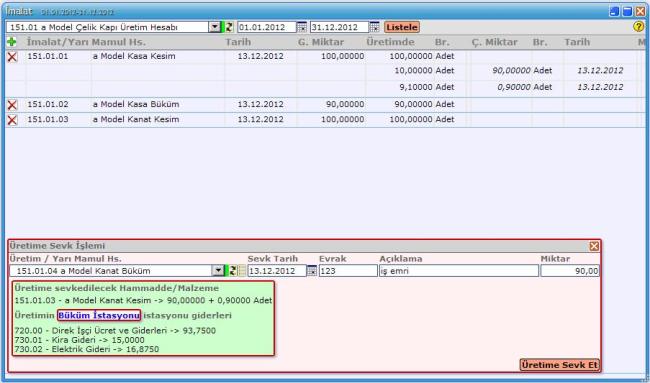Image resolution: width=650 pixels, height=383 pixels.
Task: Minimize the İmalat window
Action: (x=614, y=11)
